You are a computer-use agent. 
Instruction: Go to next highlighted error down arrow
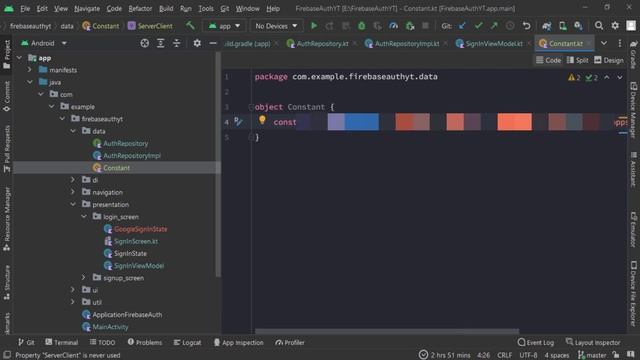620,78
